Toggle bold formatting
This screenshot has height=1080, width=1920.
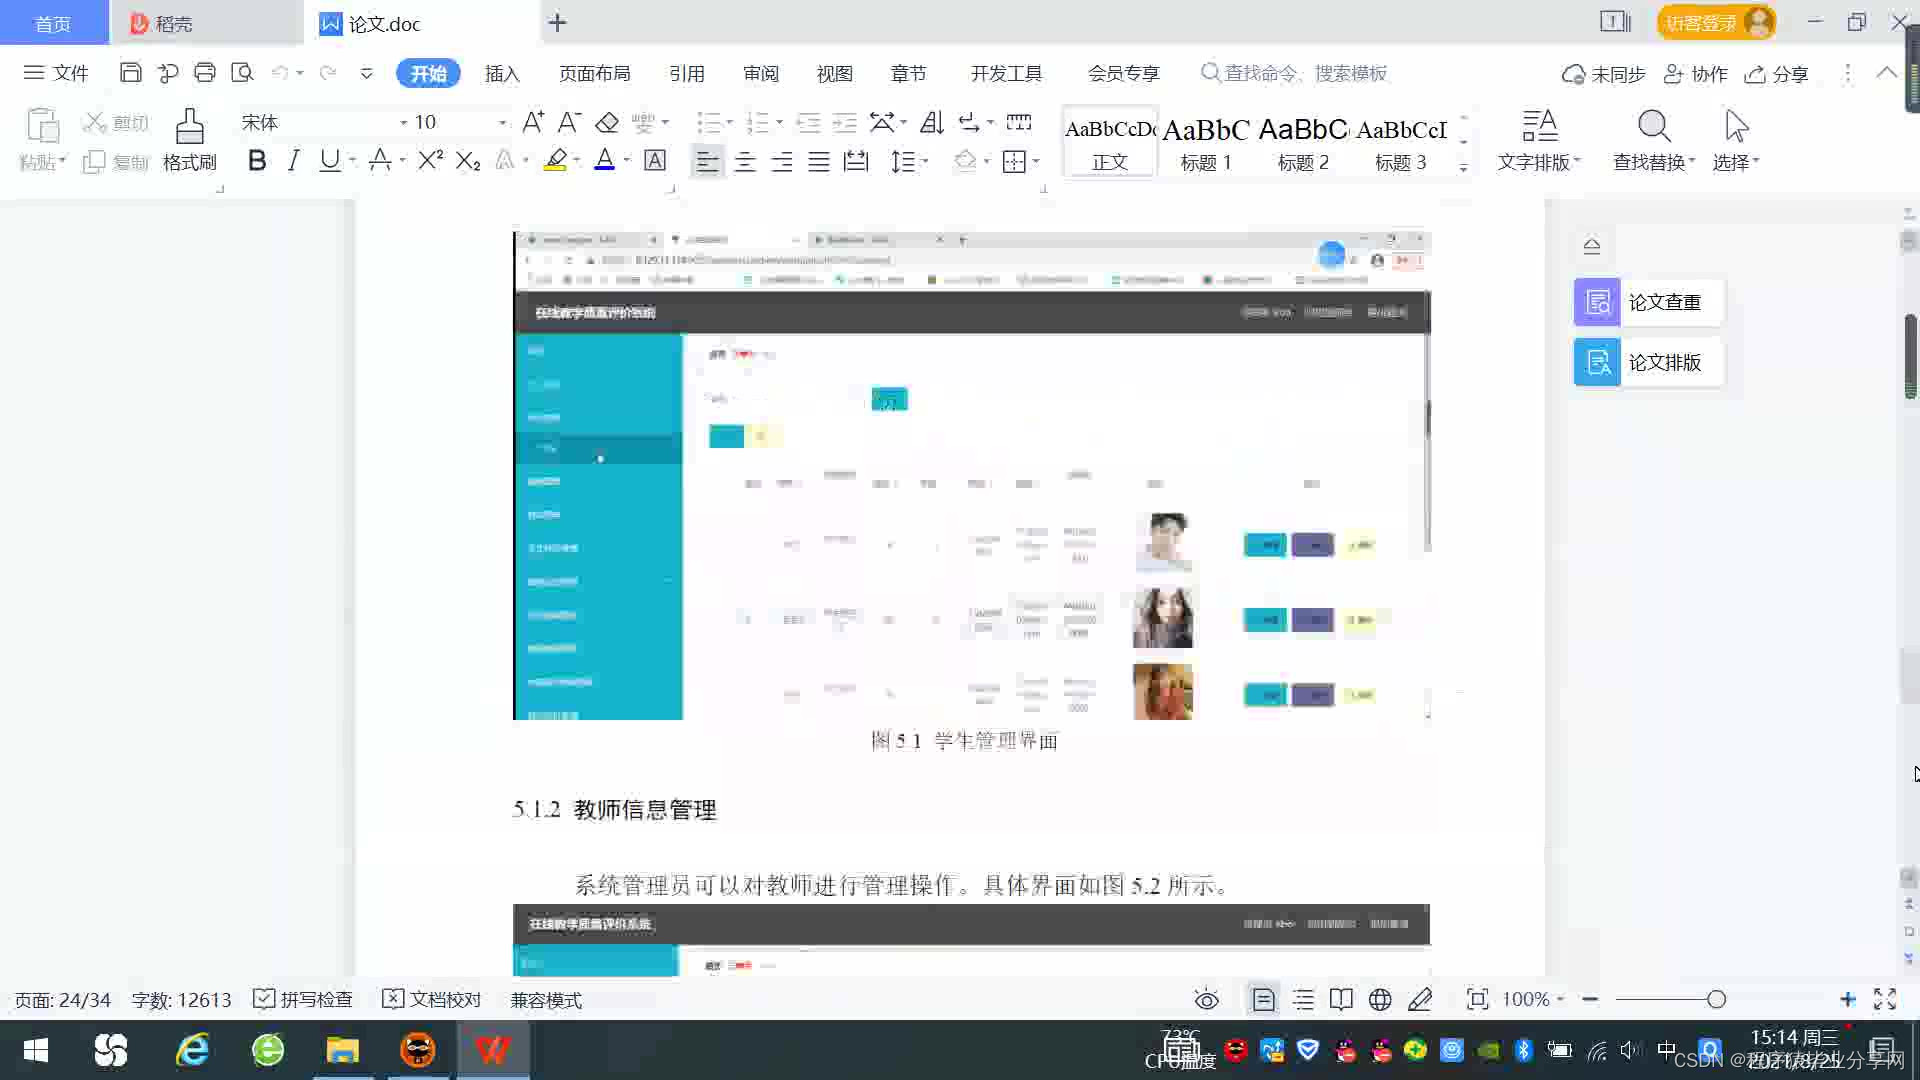(x=257, y=161)
